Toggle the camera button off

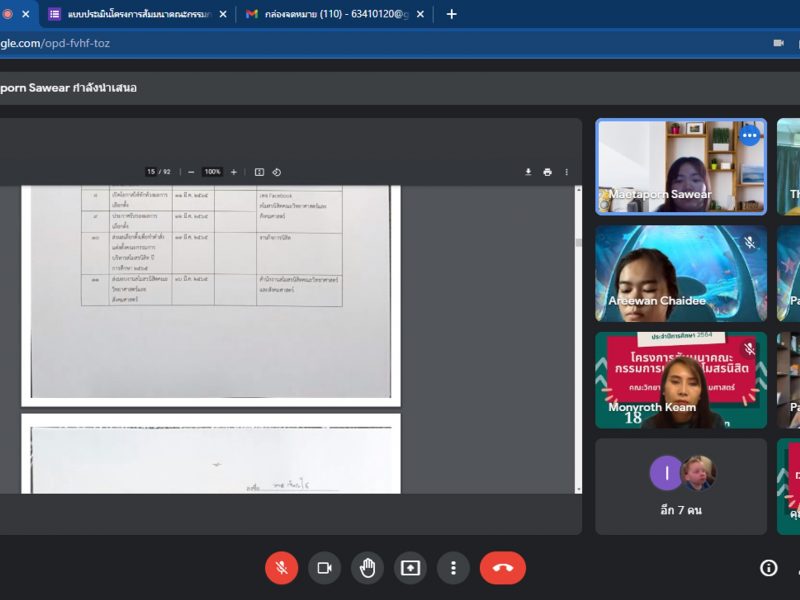[x=324, y=568]
